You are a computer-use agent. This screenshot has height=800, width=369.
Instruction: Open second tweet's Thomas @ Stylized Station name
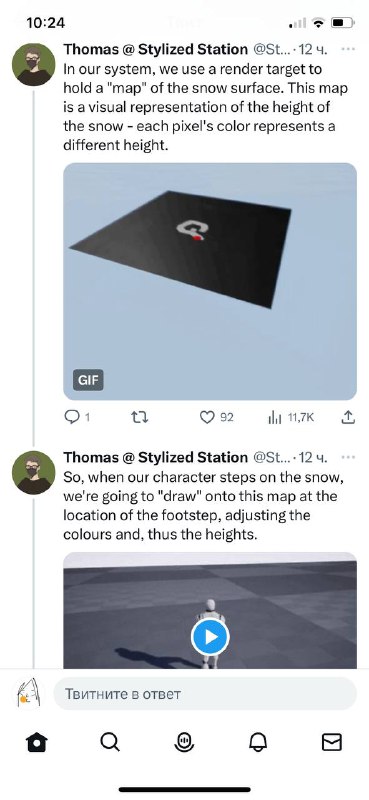click(156, 457)
